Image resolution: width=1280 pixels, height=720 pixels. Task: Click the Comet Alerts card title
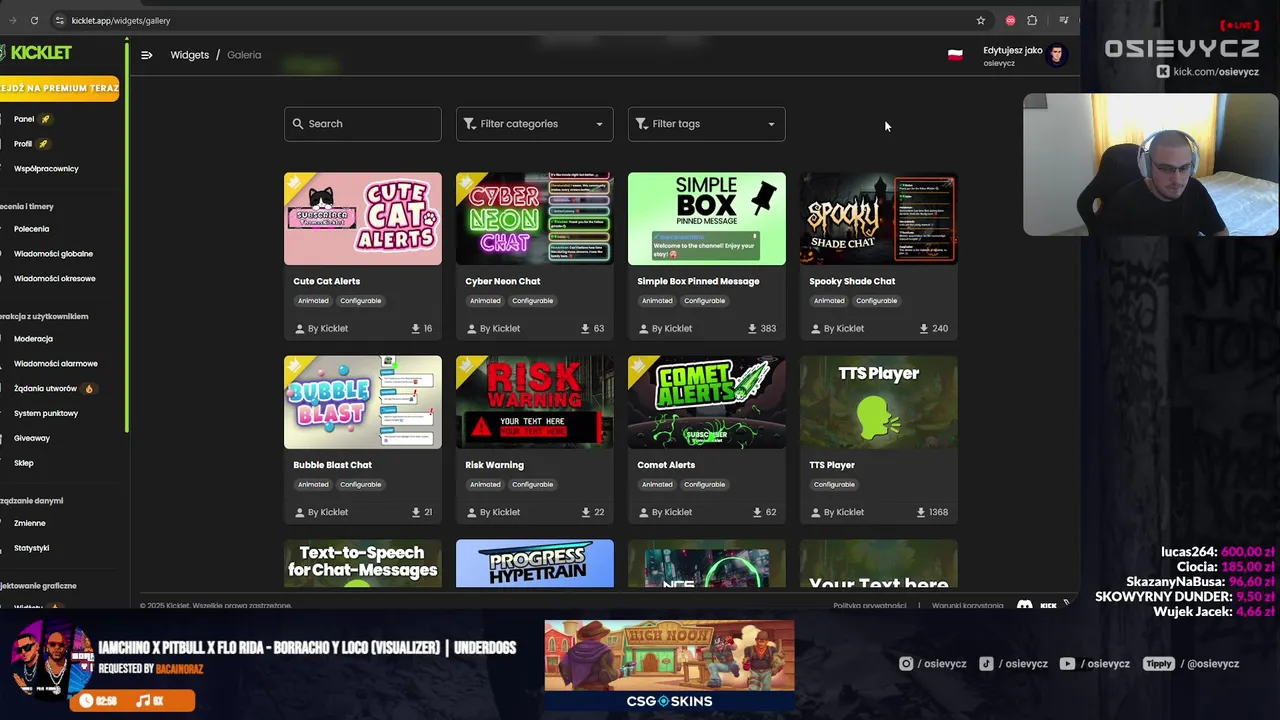(666, 465)
